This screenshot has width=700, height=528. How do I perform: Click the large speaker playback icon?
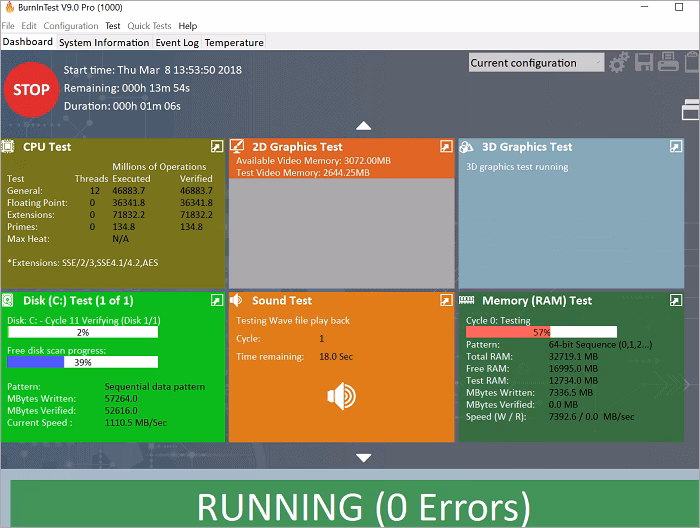[x=342, y=396]
